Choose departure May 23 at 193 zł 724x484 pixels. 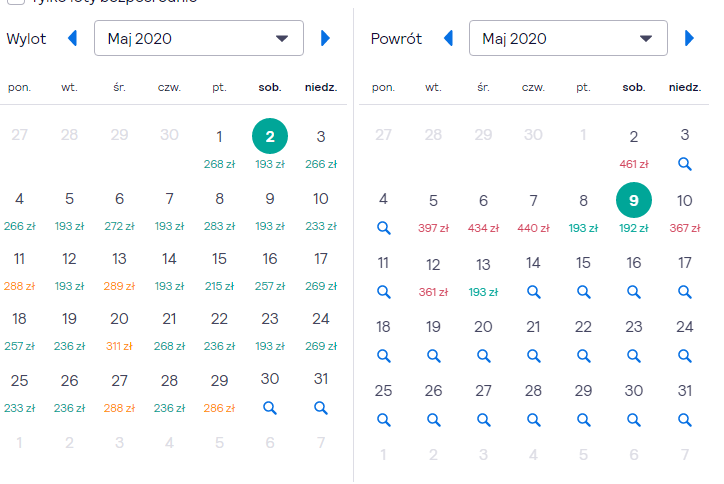270,331
